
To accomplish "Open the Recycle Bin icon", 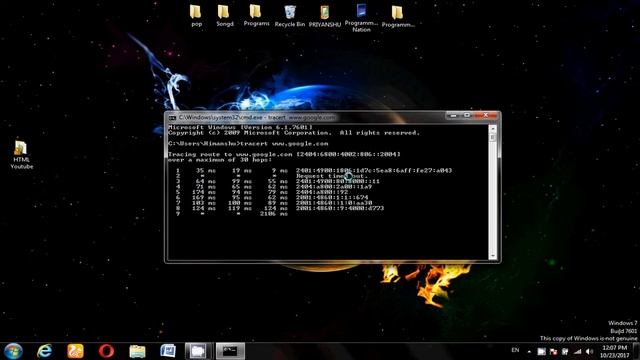I will coord(290,16).
